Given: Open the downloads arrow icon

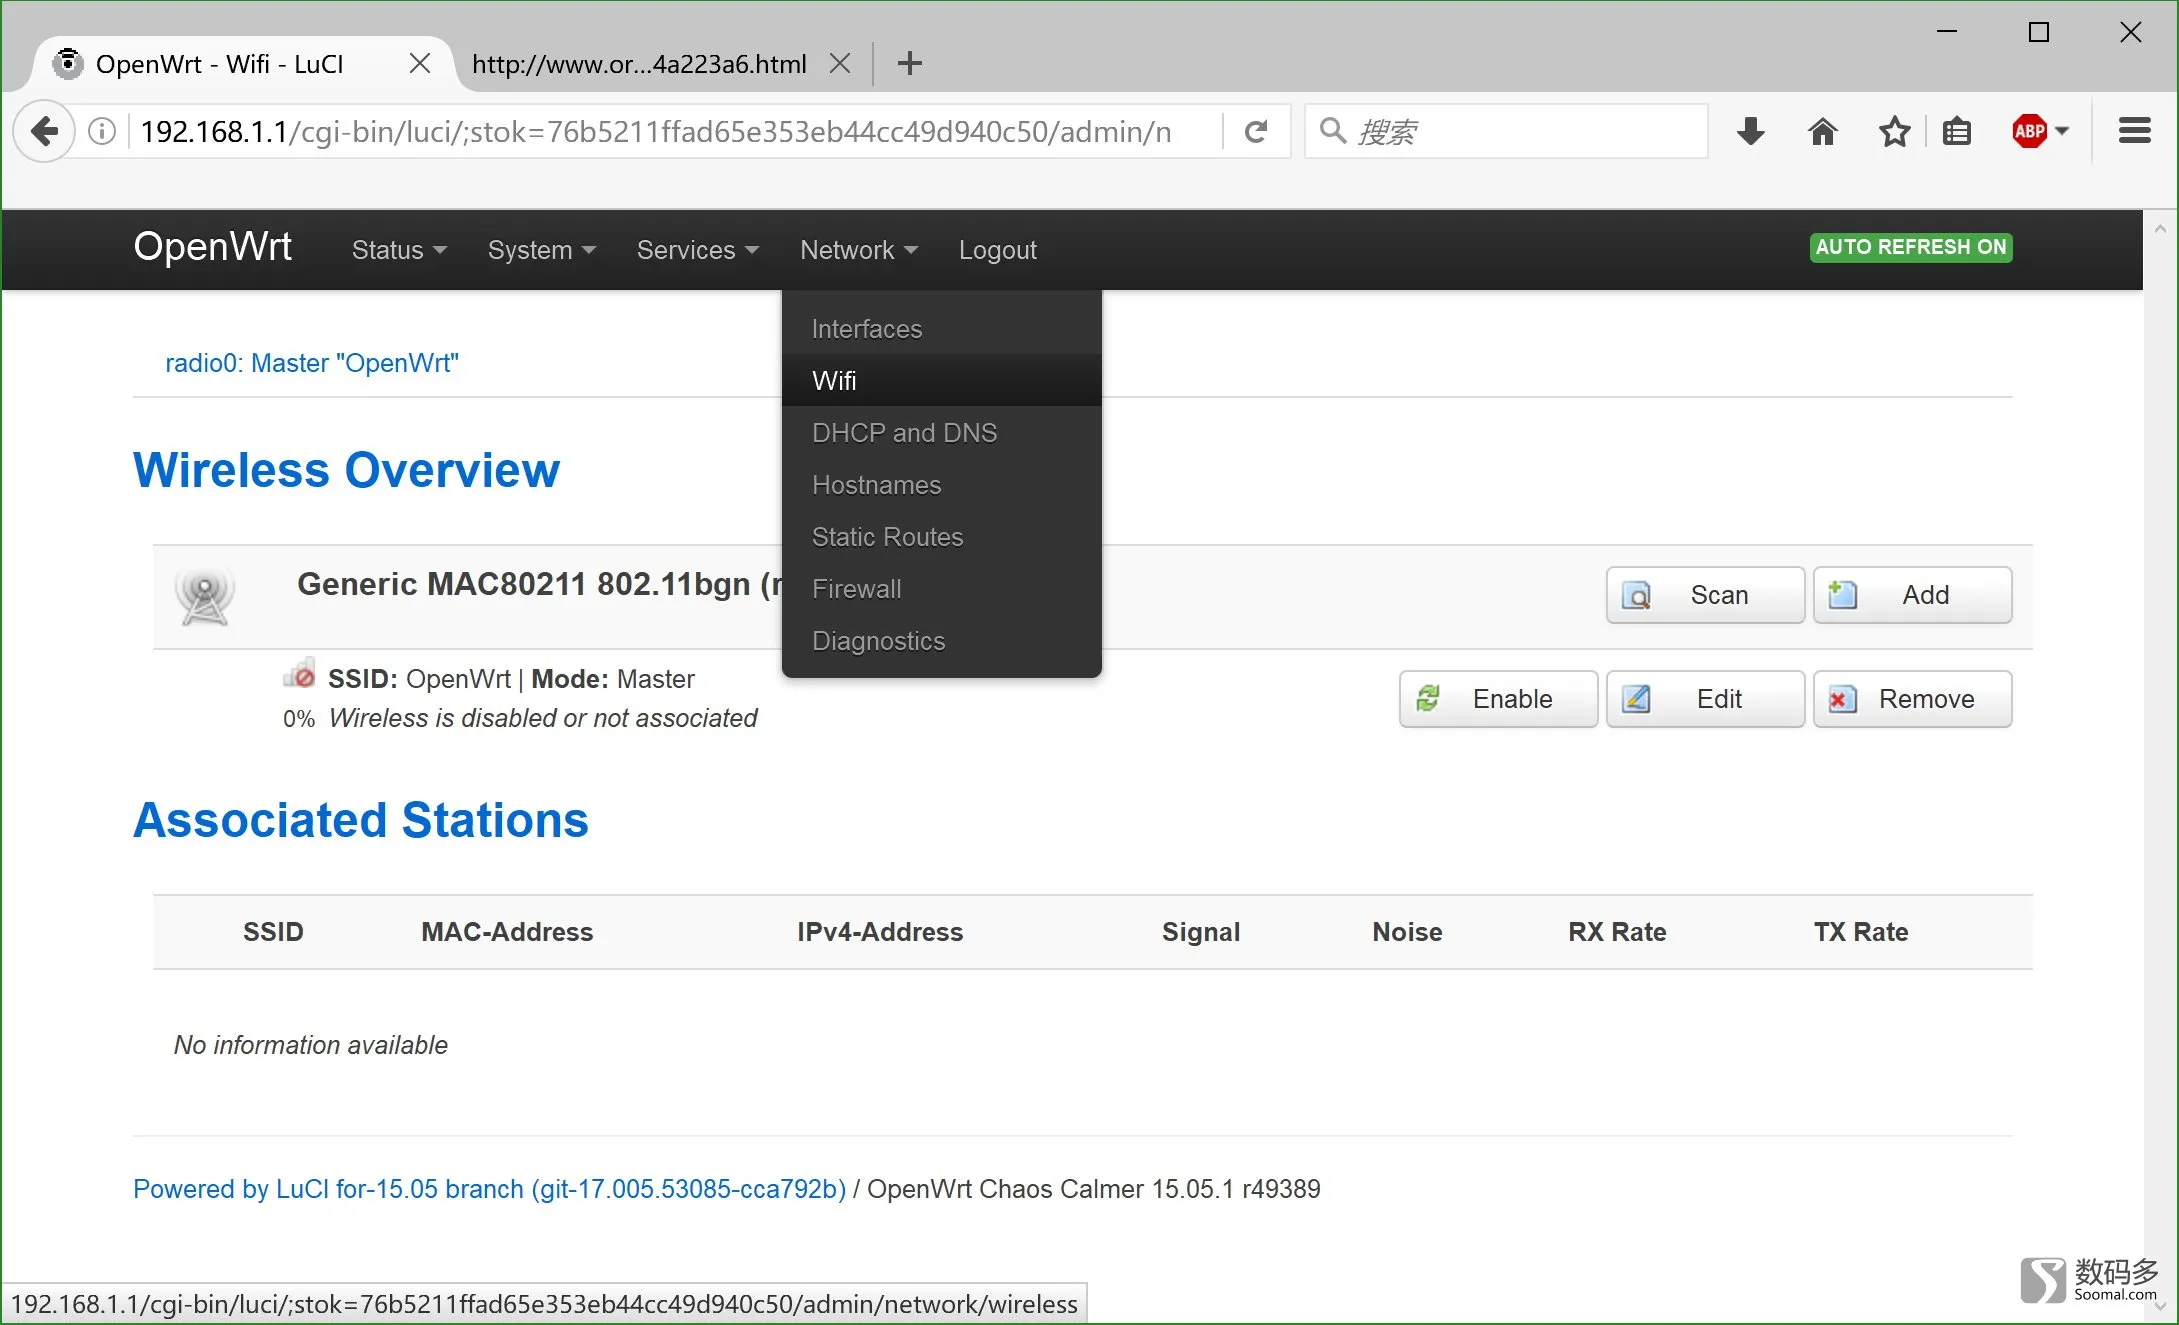Looking at the screenshot, I should [x=1750, y=131].
